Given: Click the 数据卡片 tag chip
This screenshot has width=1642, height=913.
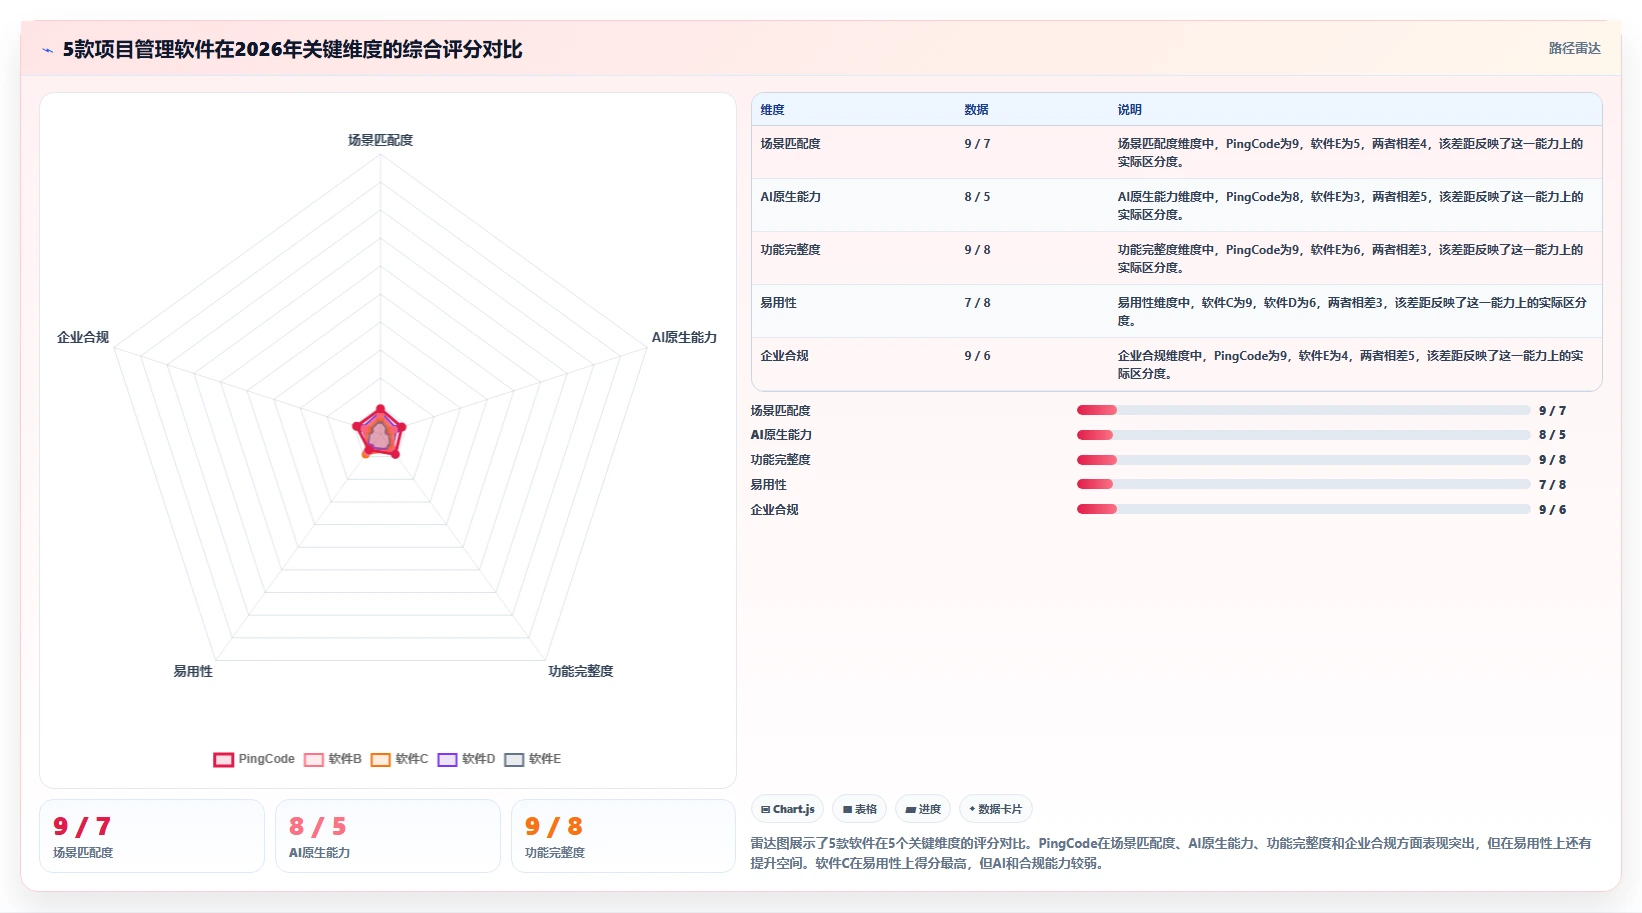Looking at the screenshot, I should pos(996,809).
